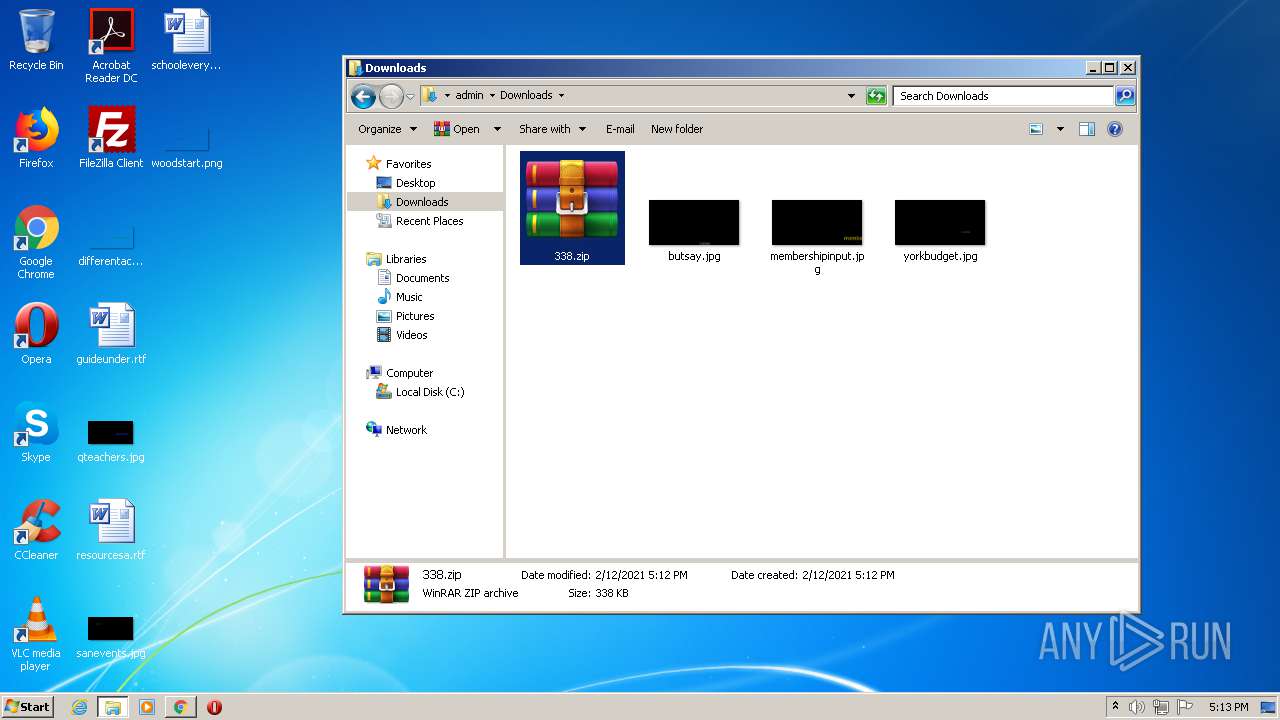Screen dimensions: 1280x720
Task: Select the schoolevery document on desktop
Action: (x=187, y=40)
